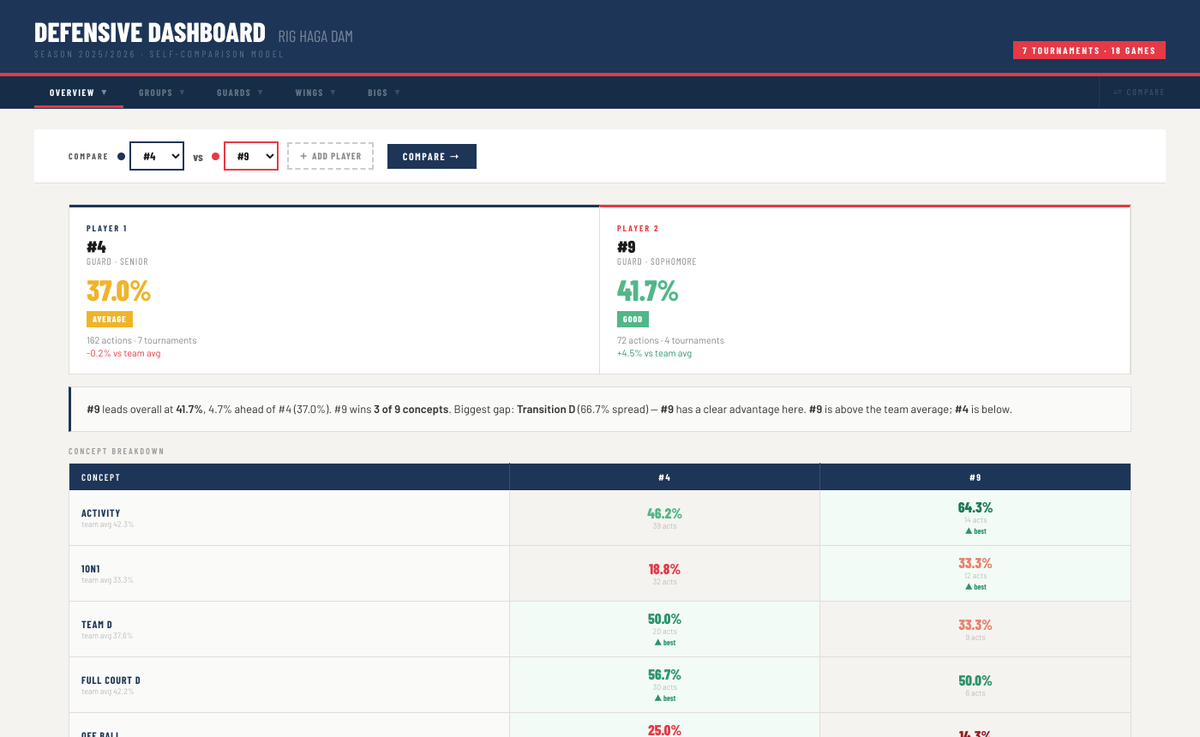Click the Player 2 label
This screenshot has width=1200, height=737.
click(637, 229)
